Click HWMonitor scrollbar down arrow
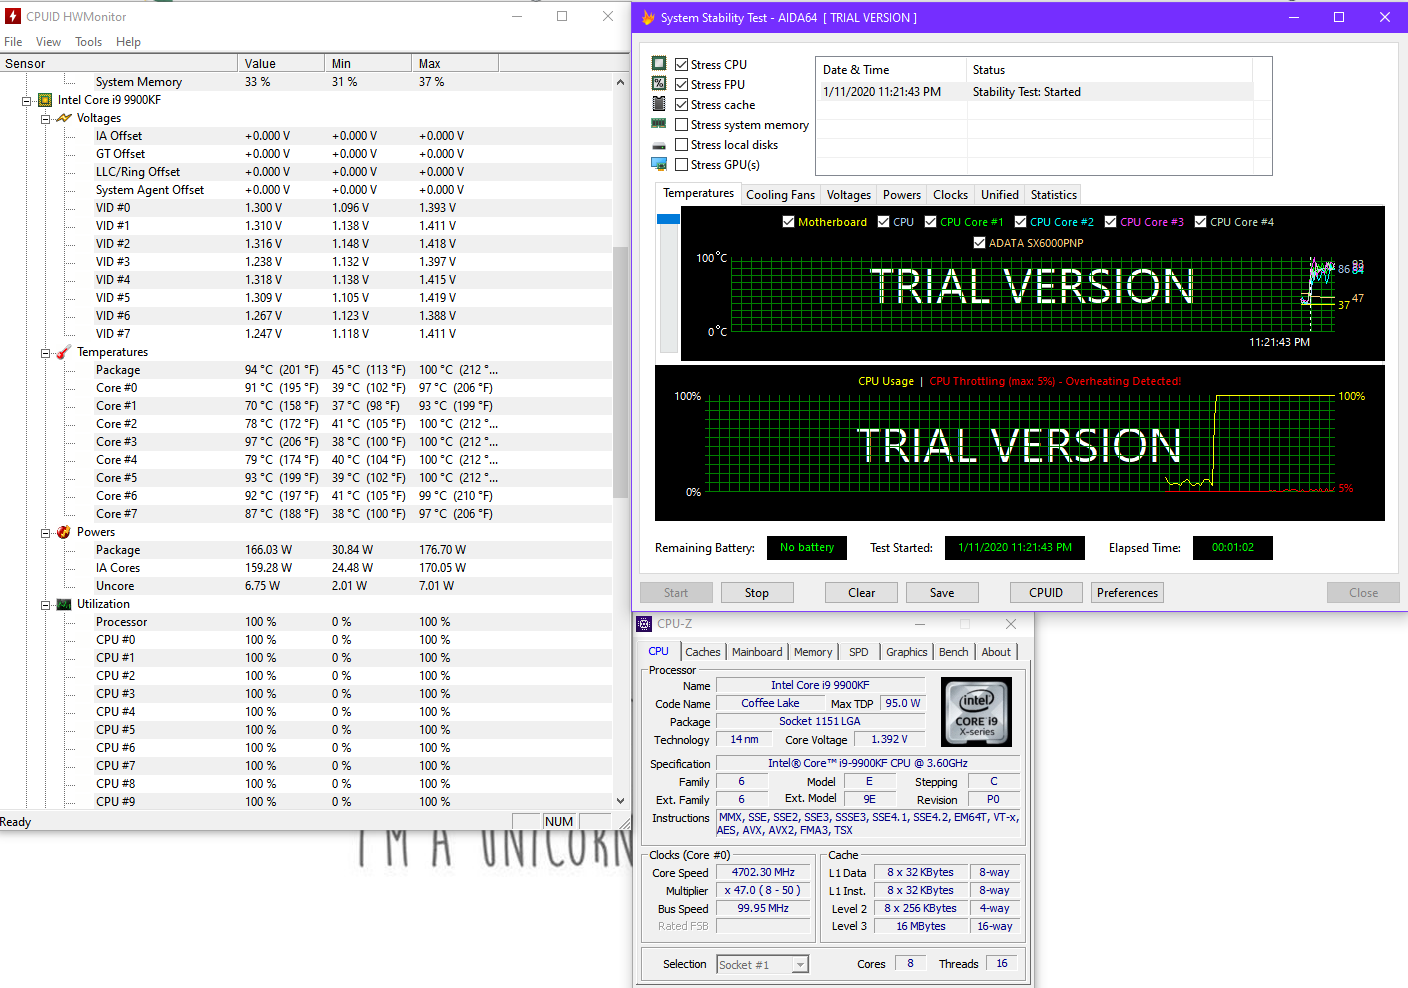Viewport: 1408px width, 988px height. [x=620, y=800]
